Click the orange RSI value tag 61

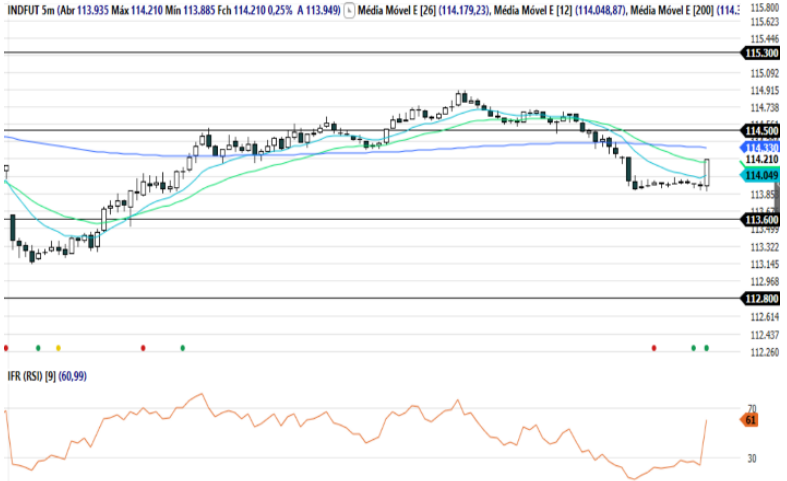point(751,421)
